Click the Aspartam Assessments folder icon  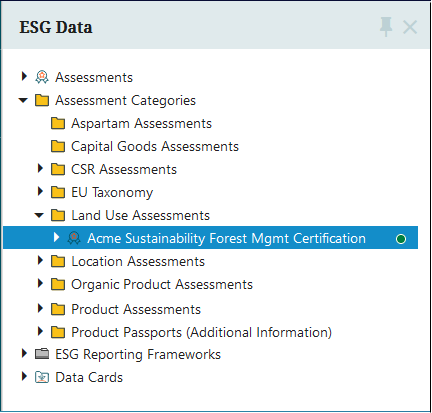(58, 123)
